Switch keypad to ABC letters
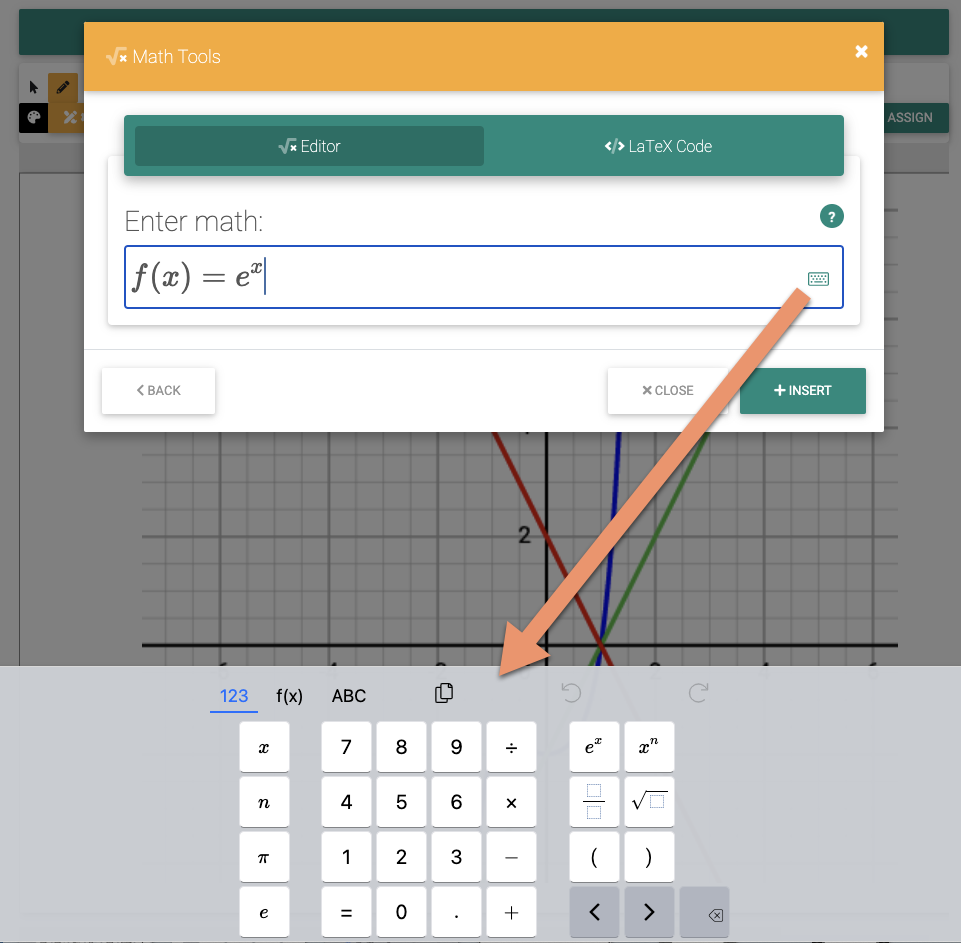 pyautogui.click(x=348, y=695)
